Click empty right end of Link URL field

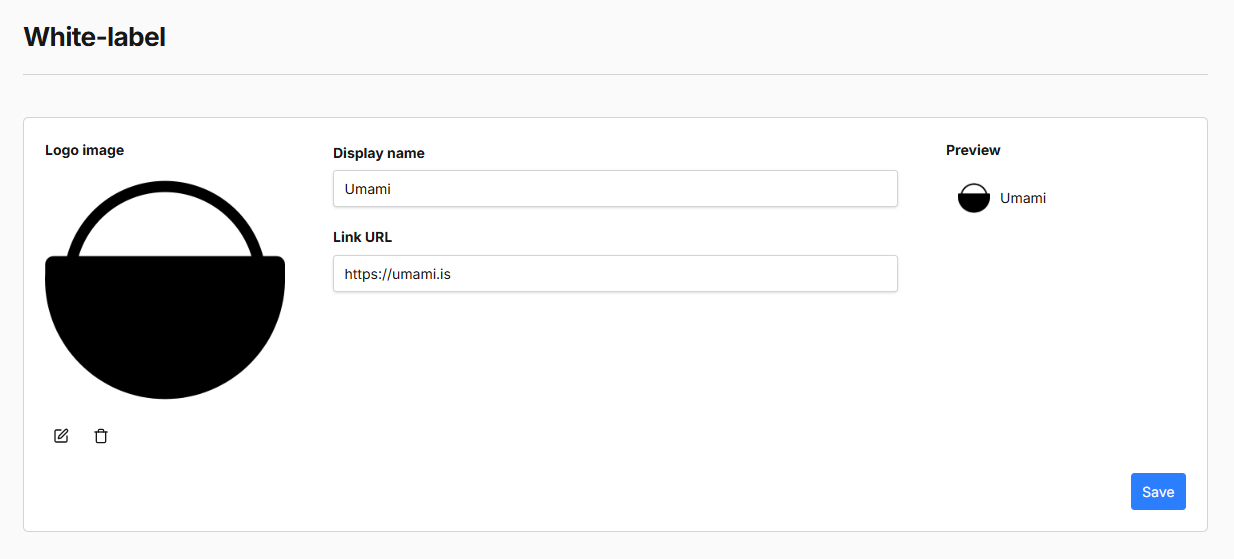pos(850,273)
